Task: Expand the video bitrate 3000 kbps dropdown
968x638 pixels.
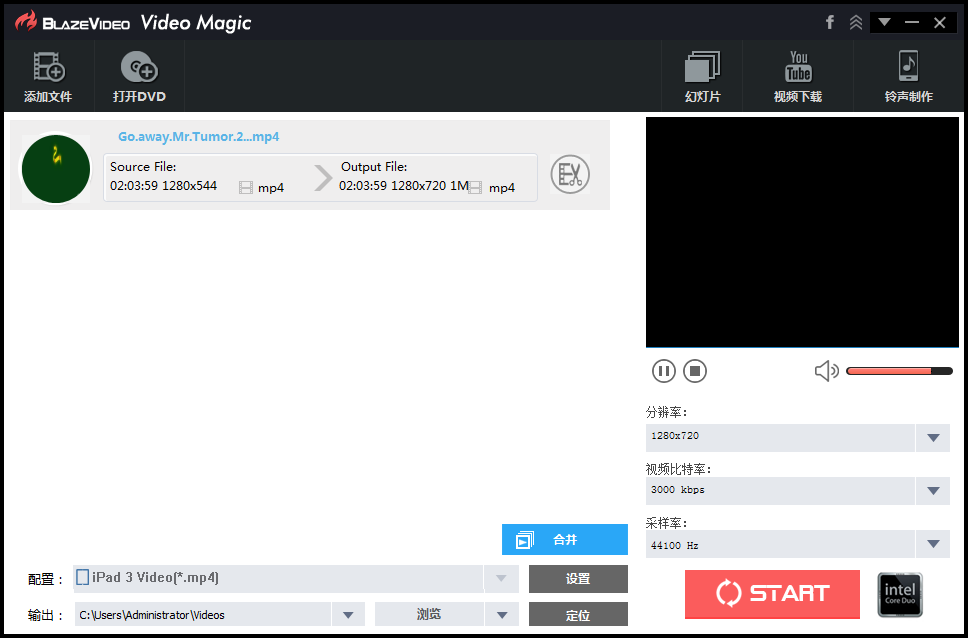Action: pyautogui.click(x=933, y=491)
